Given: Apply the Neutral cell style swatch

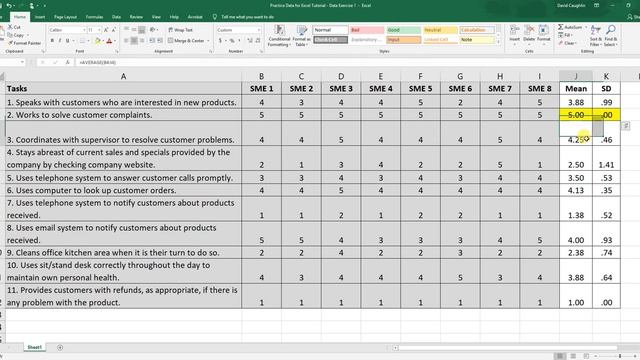Looking at the screenshot, I should coord(440,30).
